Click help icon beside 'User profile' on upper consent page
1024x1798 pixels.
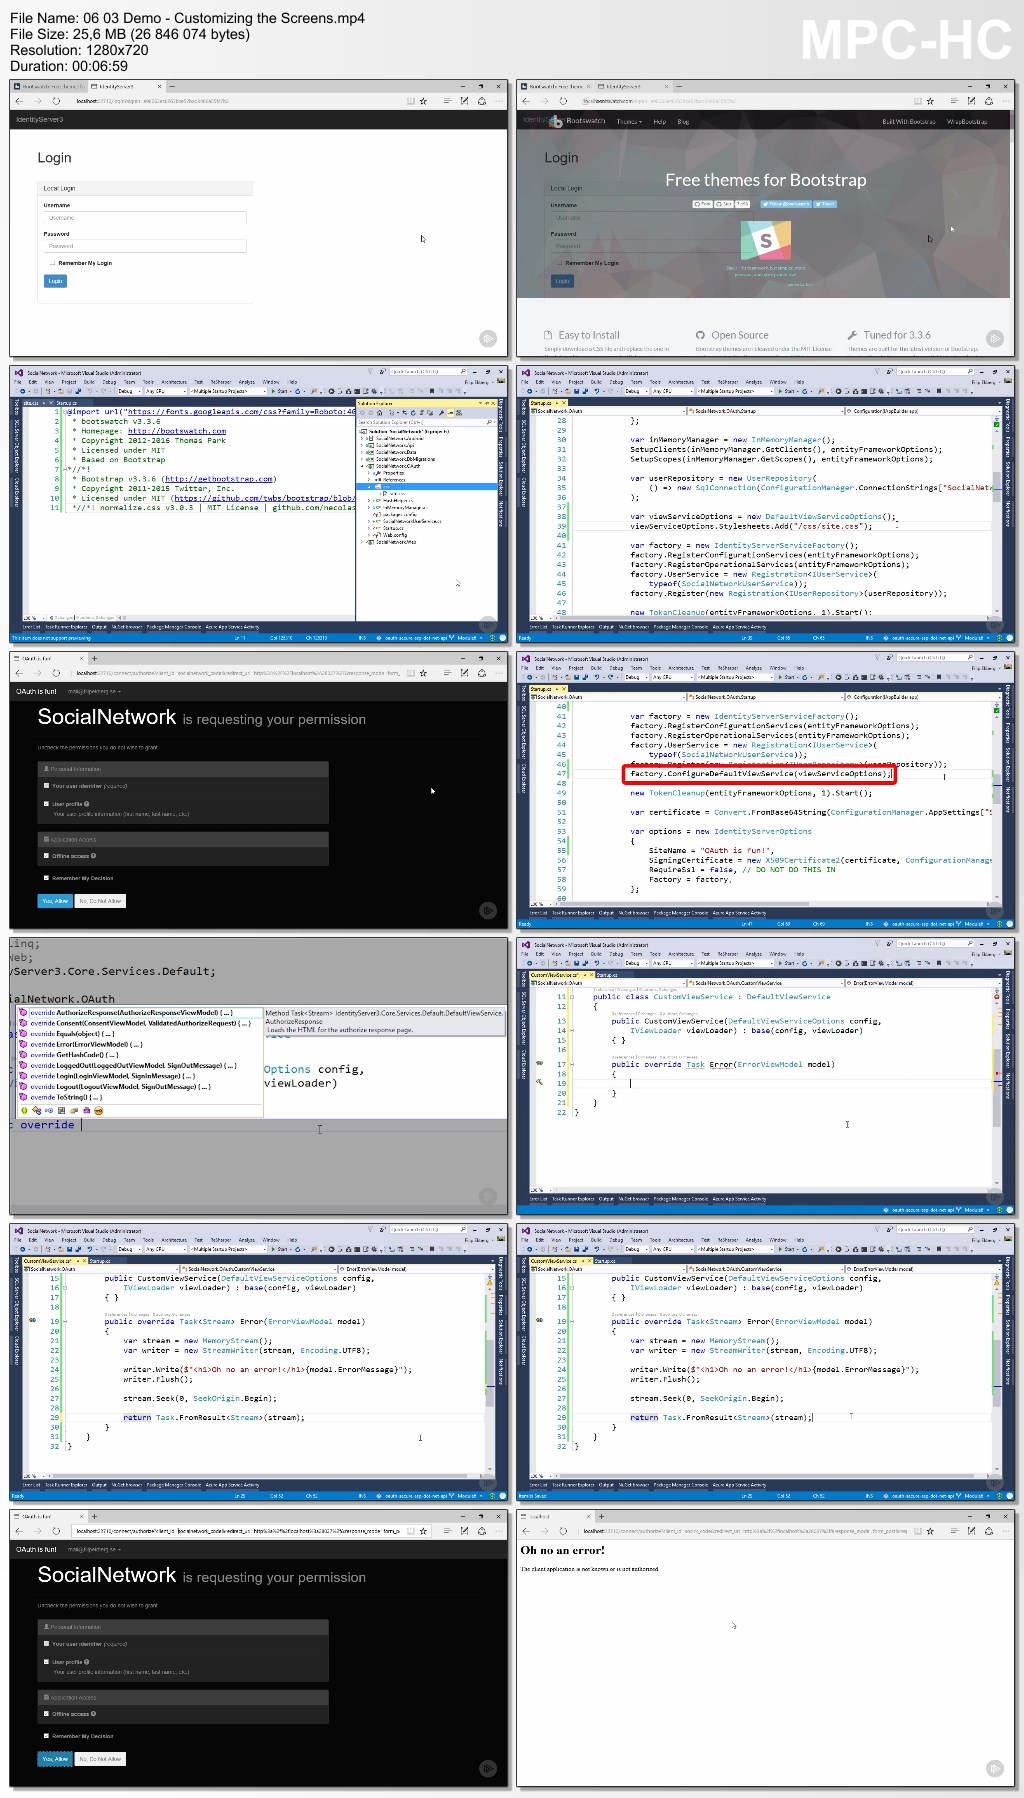pos(87,804)
